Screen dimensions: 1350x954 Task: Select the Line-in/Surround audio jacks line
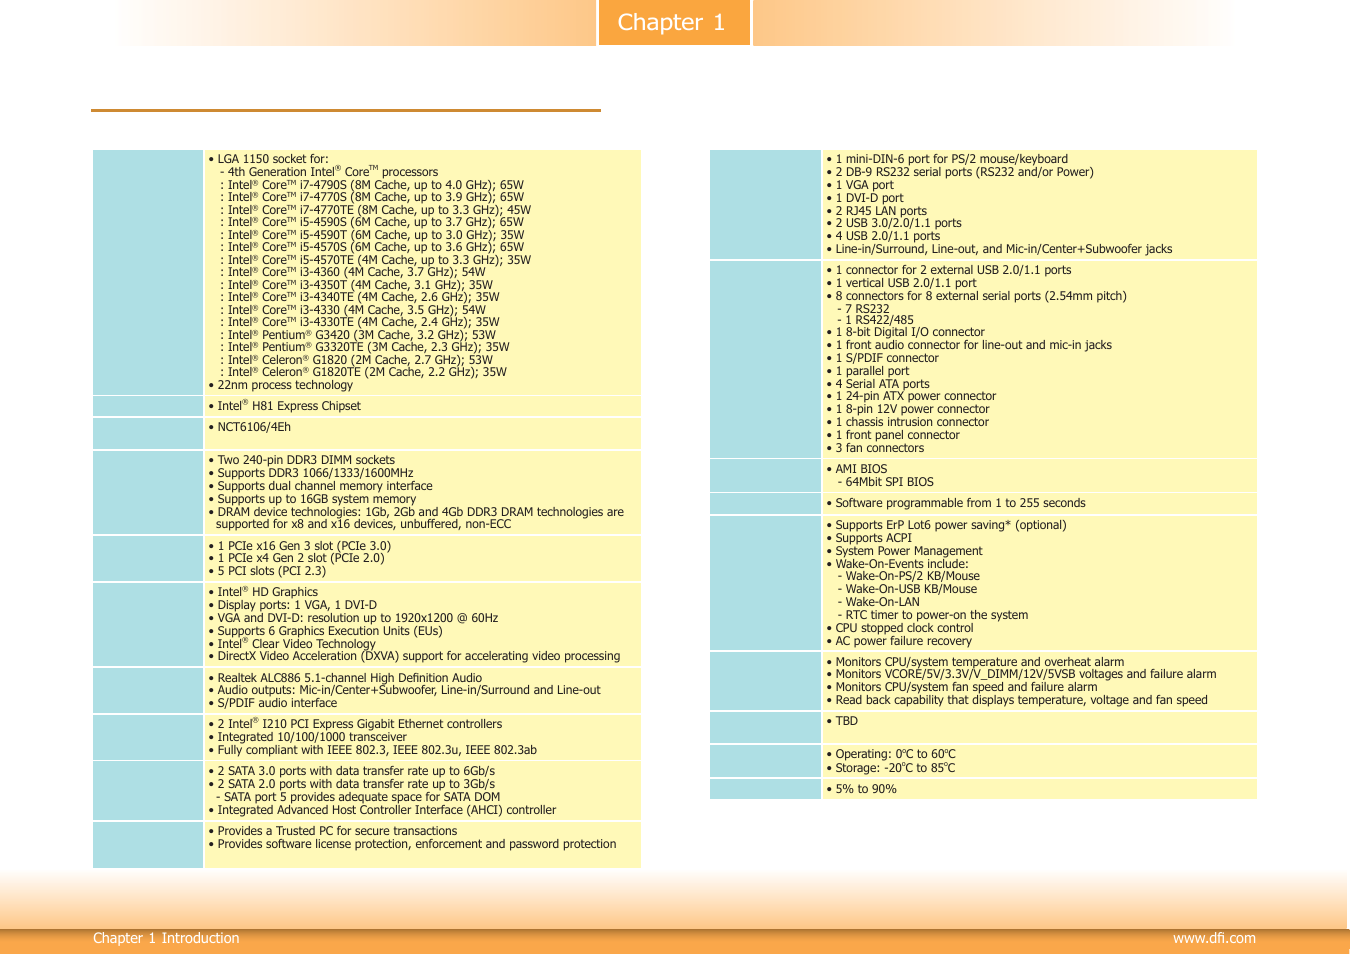(x=999, y=249)
